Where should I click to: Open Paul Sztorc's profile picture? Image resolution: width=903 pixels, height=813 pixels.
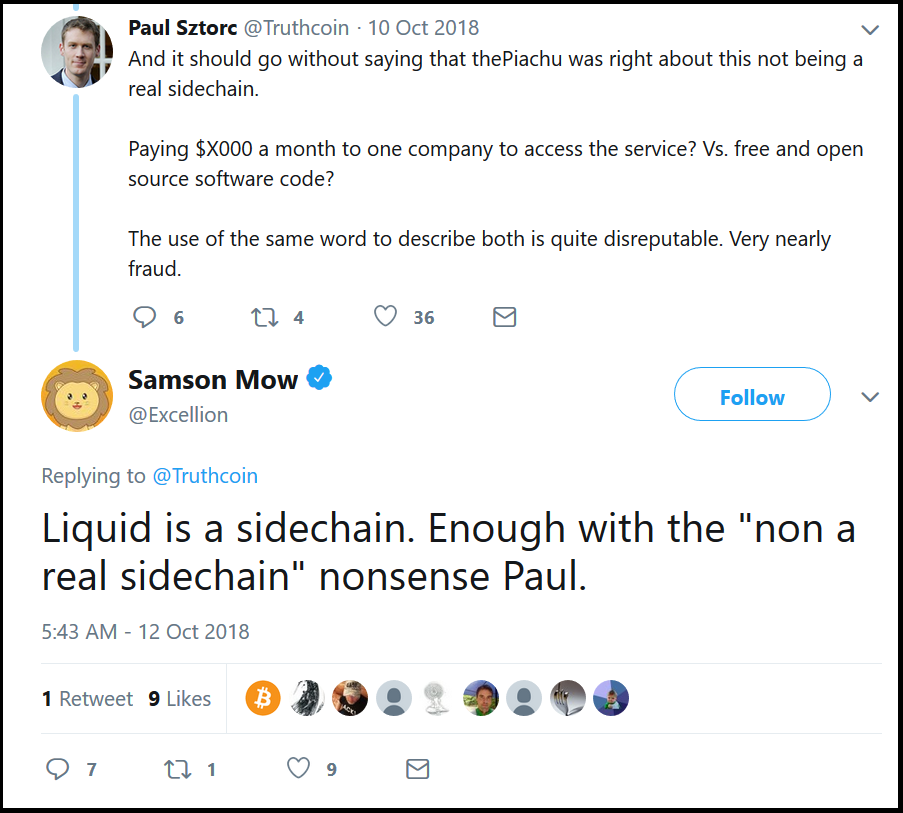77,52
